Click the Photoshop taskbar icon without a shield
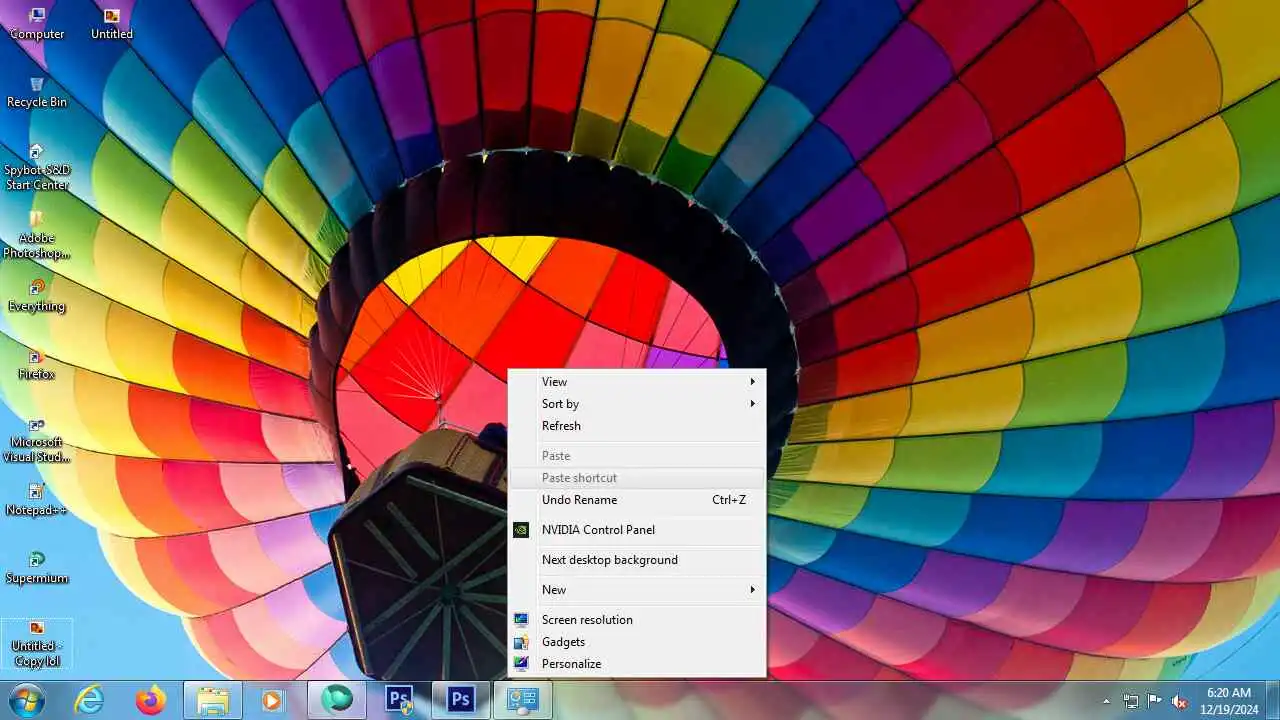The height and width of the screenshot is (720, 1280). coord(461,700)
